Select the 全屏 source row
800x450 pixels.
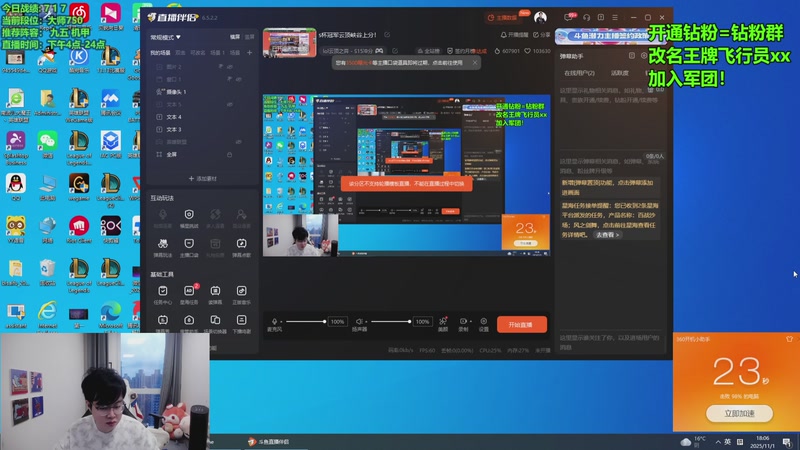click(202, 154)
